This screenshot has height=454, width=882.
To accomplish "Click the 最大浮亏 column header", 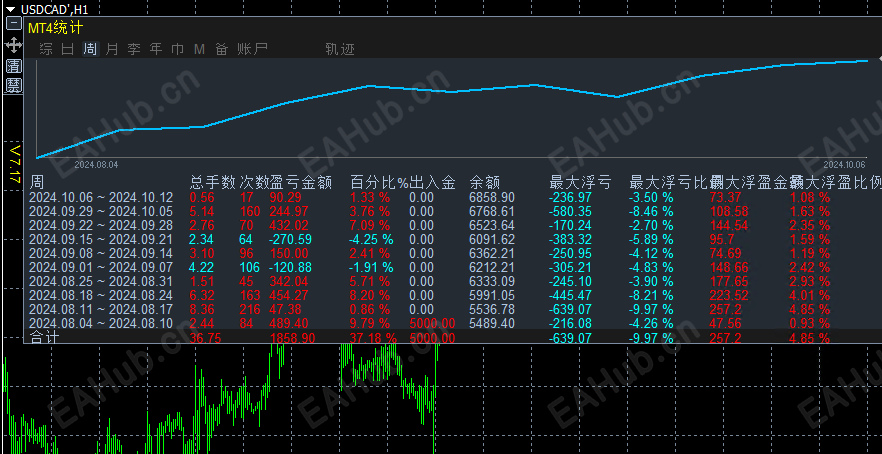I will pyautogui.click(x=579, y=182).
